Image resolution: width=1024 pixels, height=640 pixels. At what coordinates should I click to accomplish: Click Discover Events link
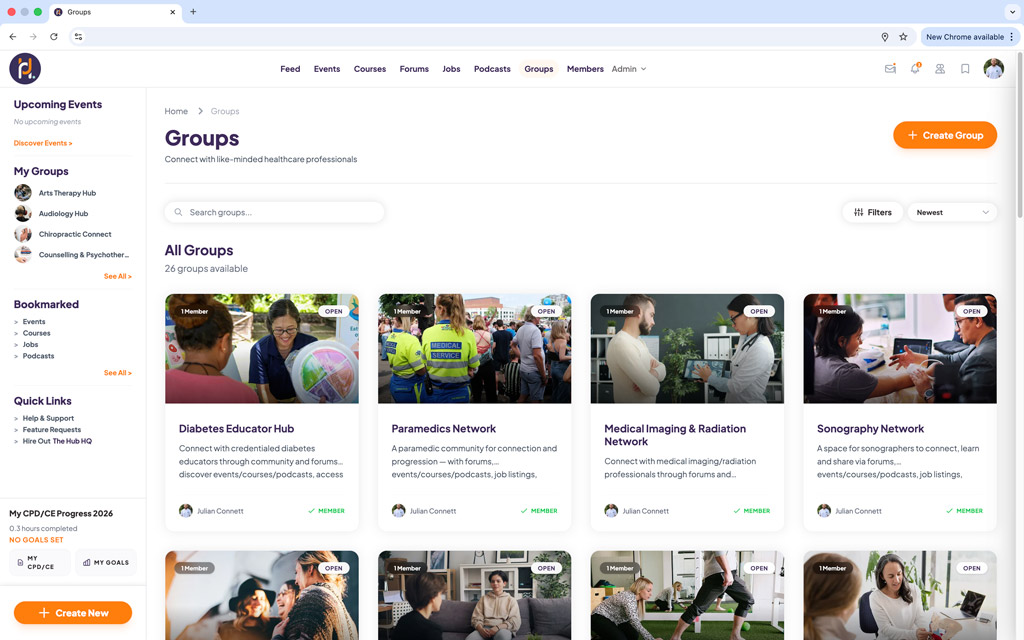pos(43,143)
